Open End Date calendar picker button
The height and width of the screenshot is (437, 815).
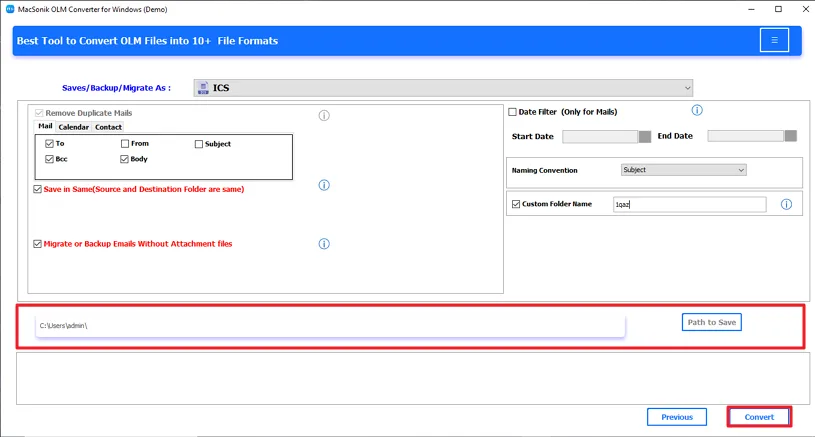click(791, 136)
